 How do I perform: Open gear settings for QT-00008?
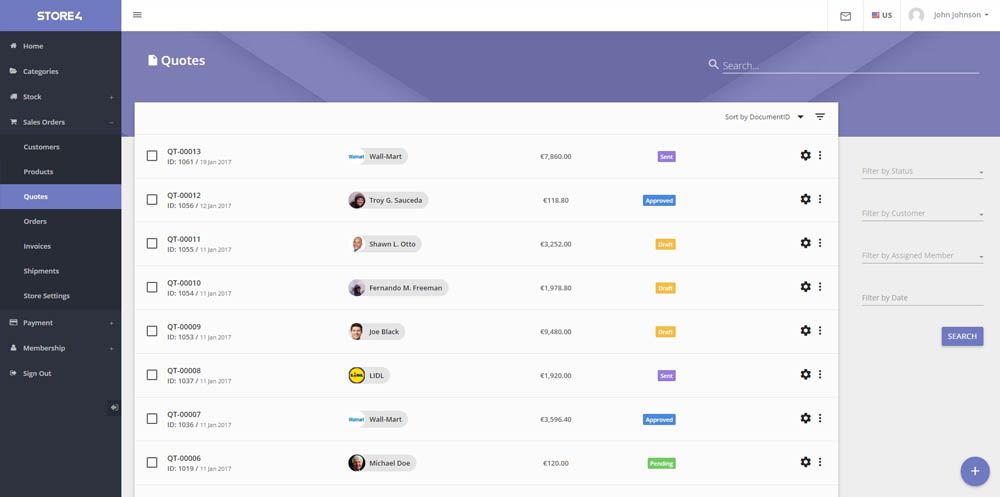pyautogui.click(x=805, y=375)
